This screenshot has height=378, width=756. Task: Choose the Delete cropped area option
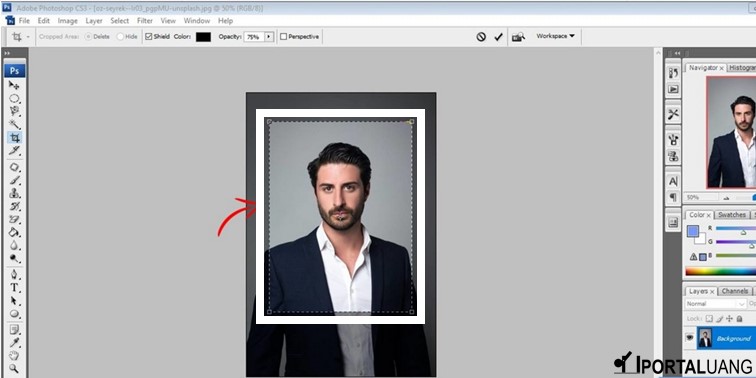point(88,37)
